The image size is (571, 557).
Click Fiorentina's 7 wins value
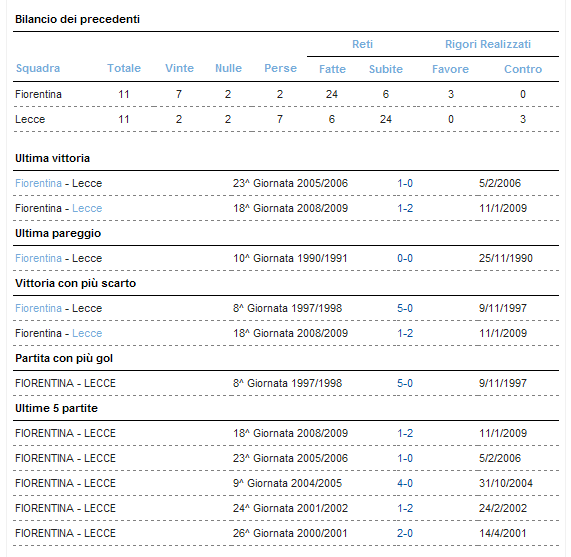tap(179, 94)
